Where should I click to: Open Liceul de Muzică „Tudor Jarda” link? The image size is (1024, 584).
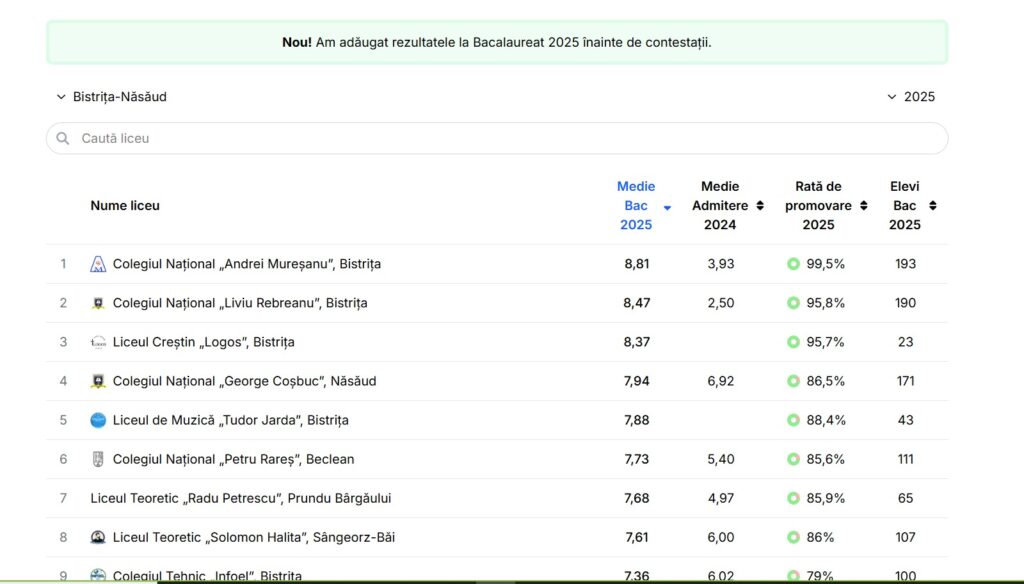230,420
